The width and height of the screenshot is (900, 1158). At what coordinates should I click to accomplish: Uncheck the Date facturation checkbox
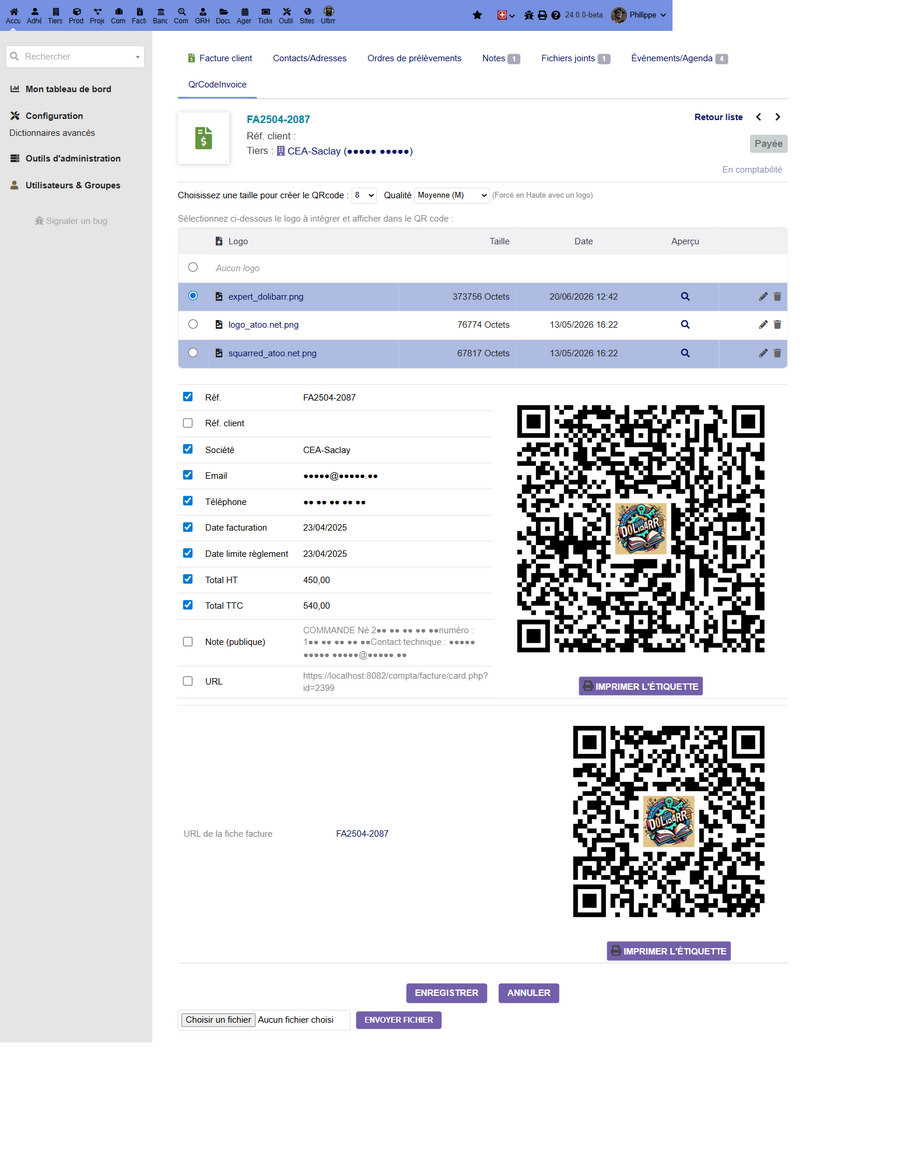point(188,527)
